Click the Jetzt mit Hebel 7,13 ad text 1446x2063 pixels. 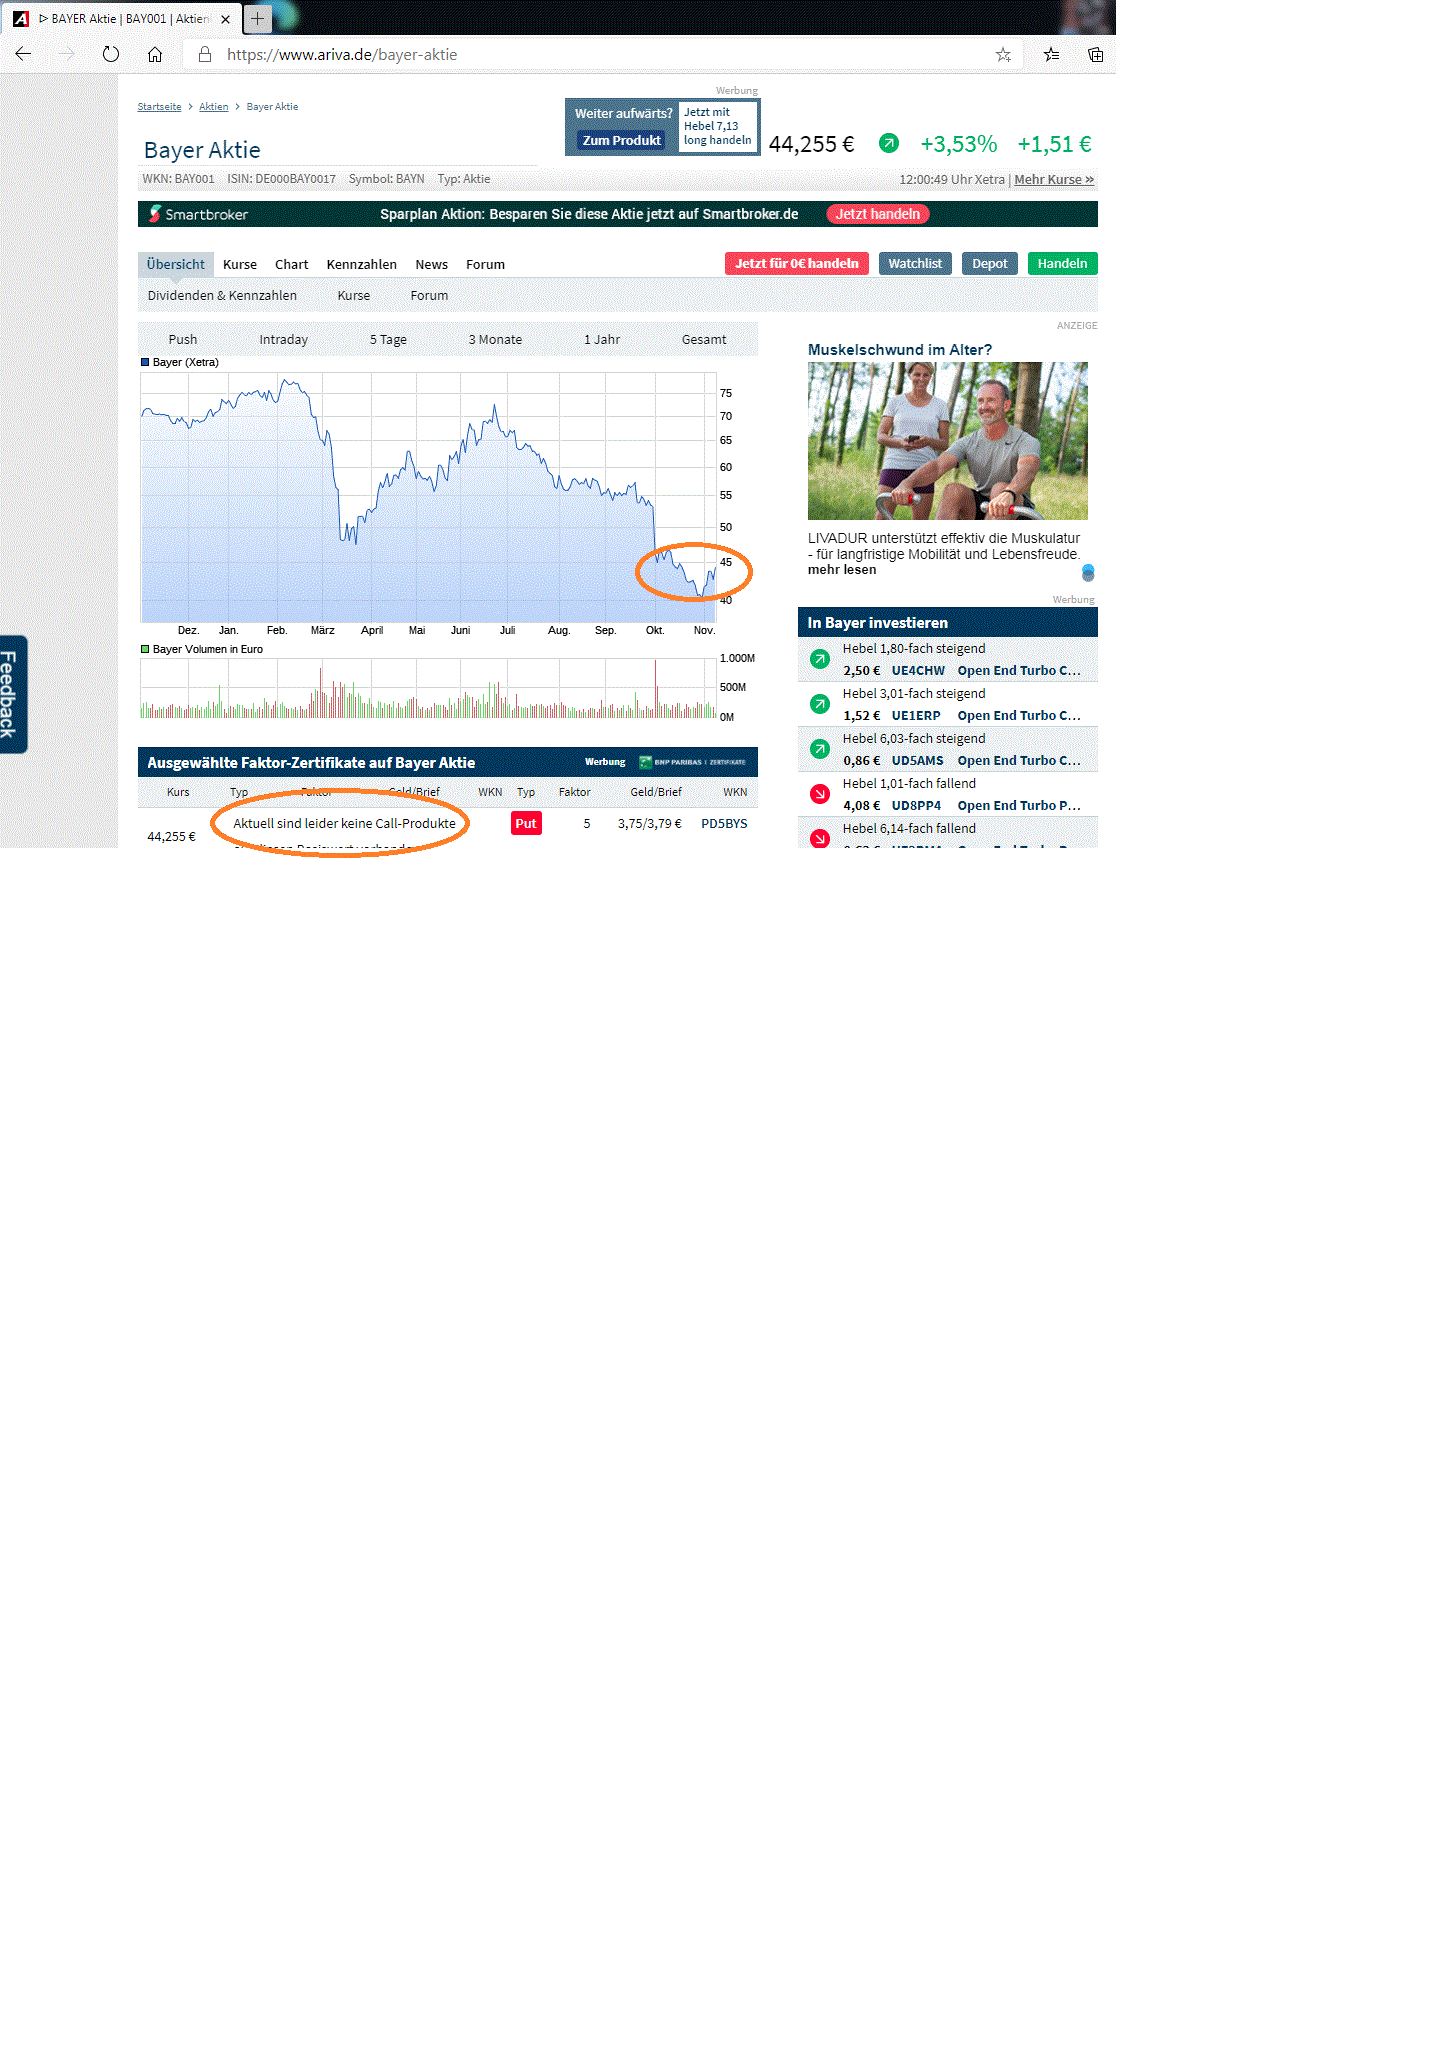click(x=718, y=126)
